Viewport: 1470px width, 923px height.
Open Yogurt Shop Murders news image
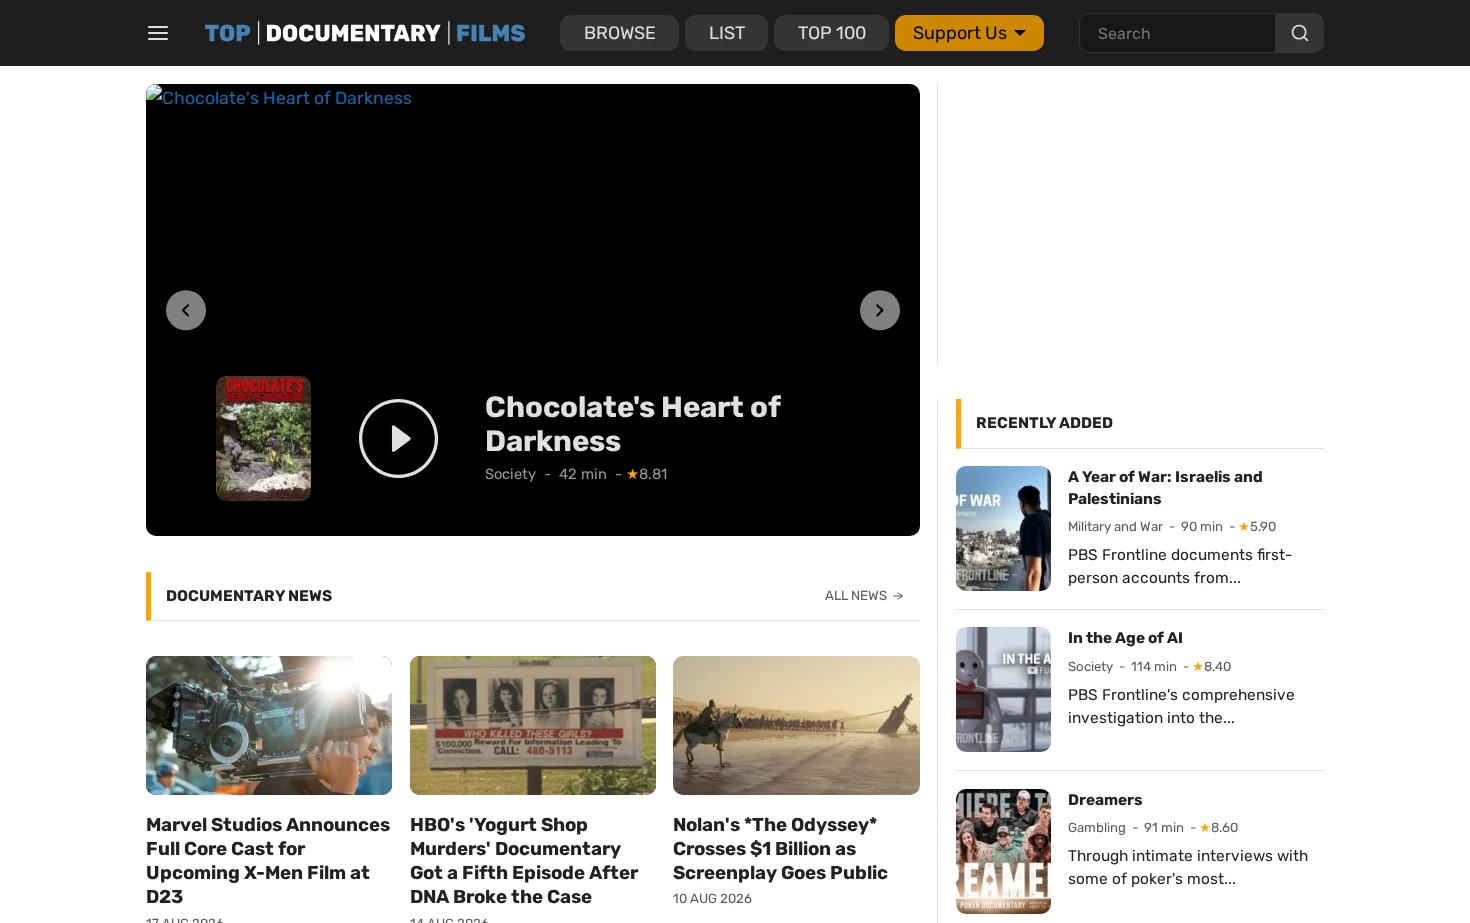[533, 725]
